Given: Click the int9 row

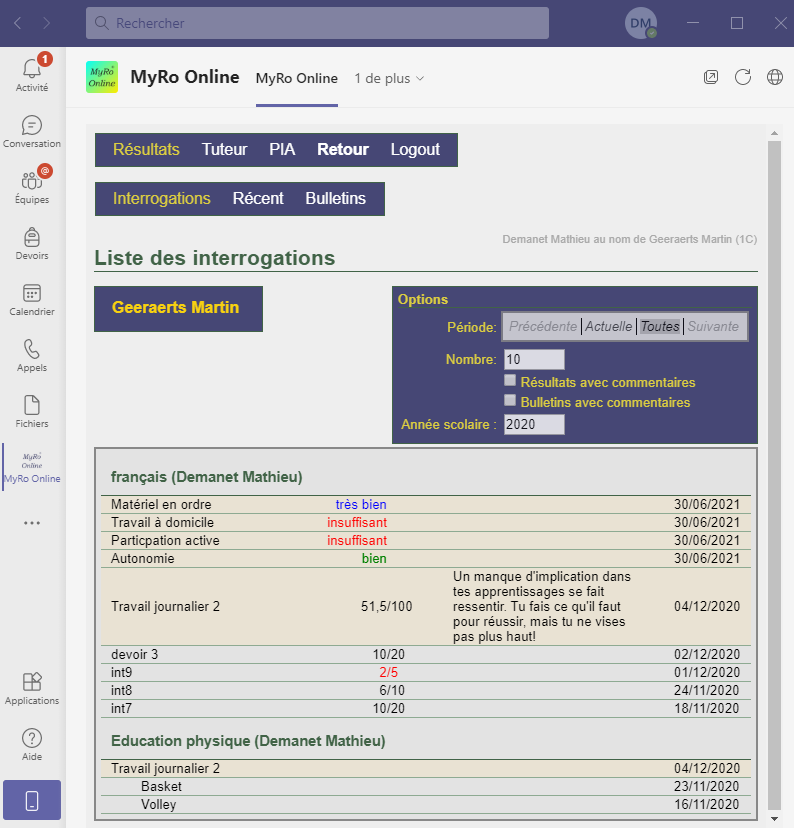Looking at the screenshot, I should [x=426, y=672].
